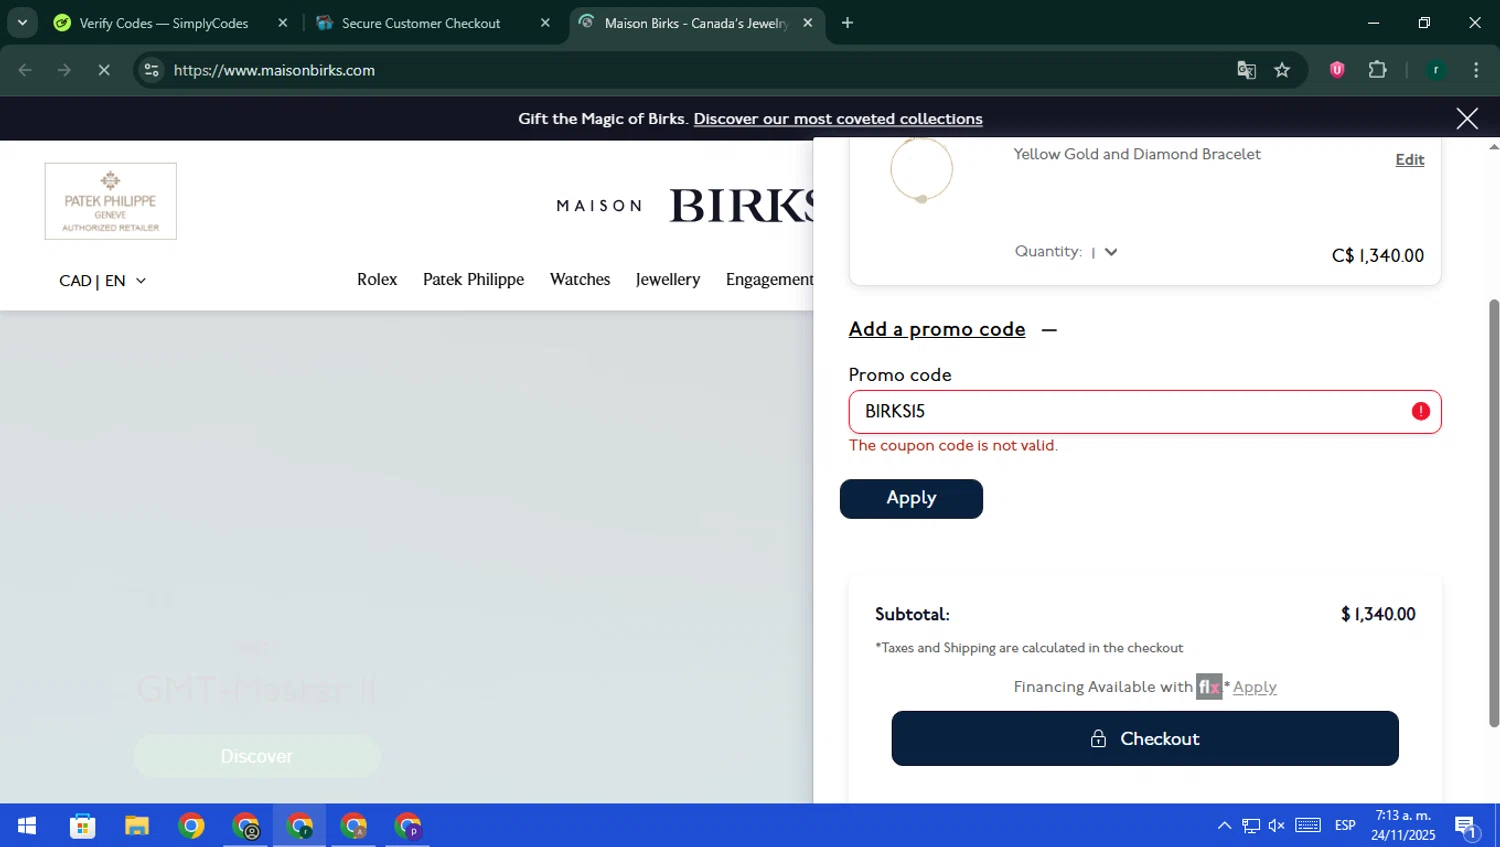Open the Engagement menu
Image resolution: width=1500 pixels, height=847 pixels.
click(770, 279)
